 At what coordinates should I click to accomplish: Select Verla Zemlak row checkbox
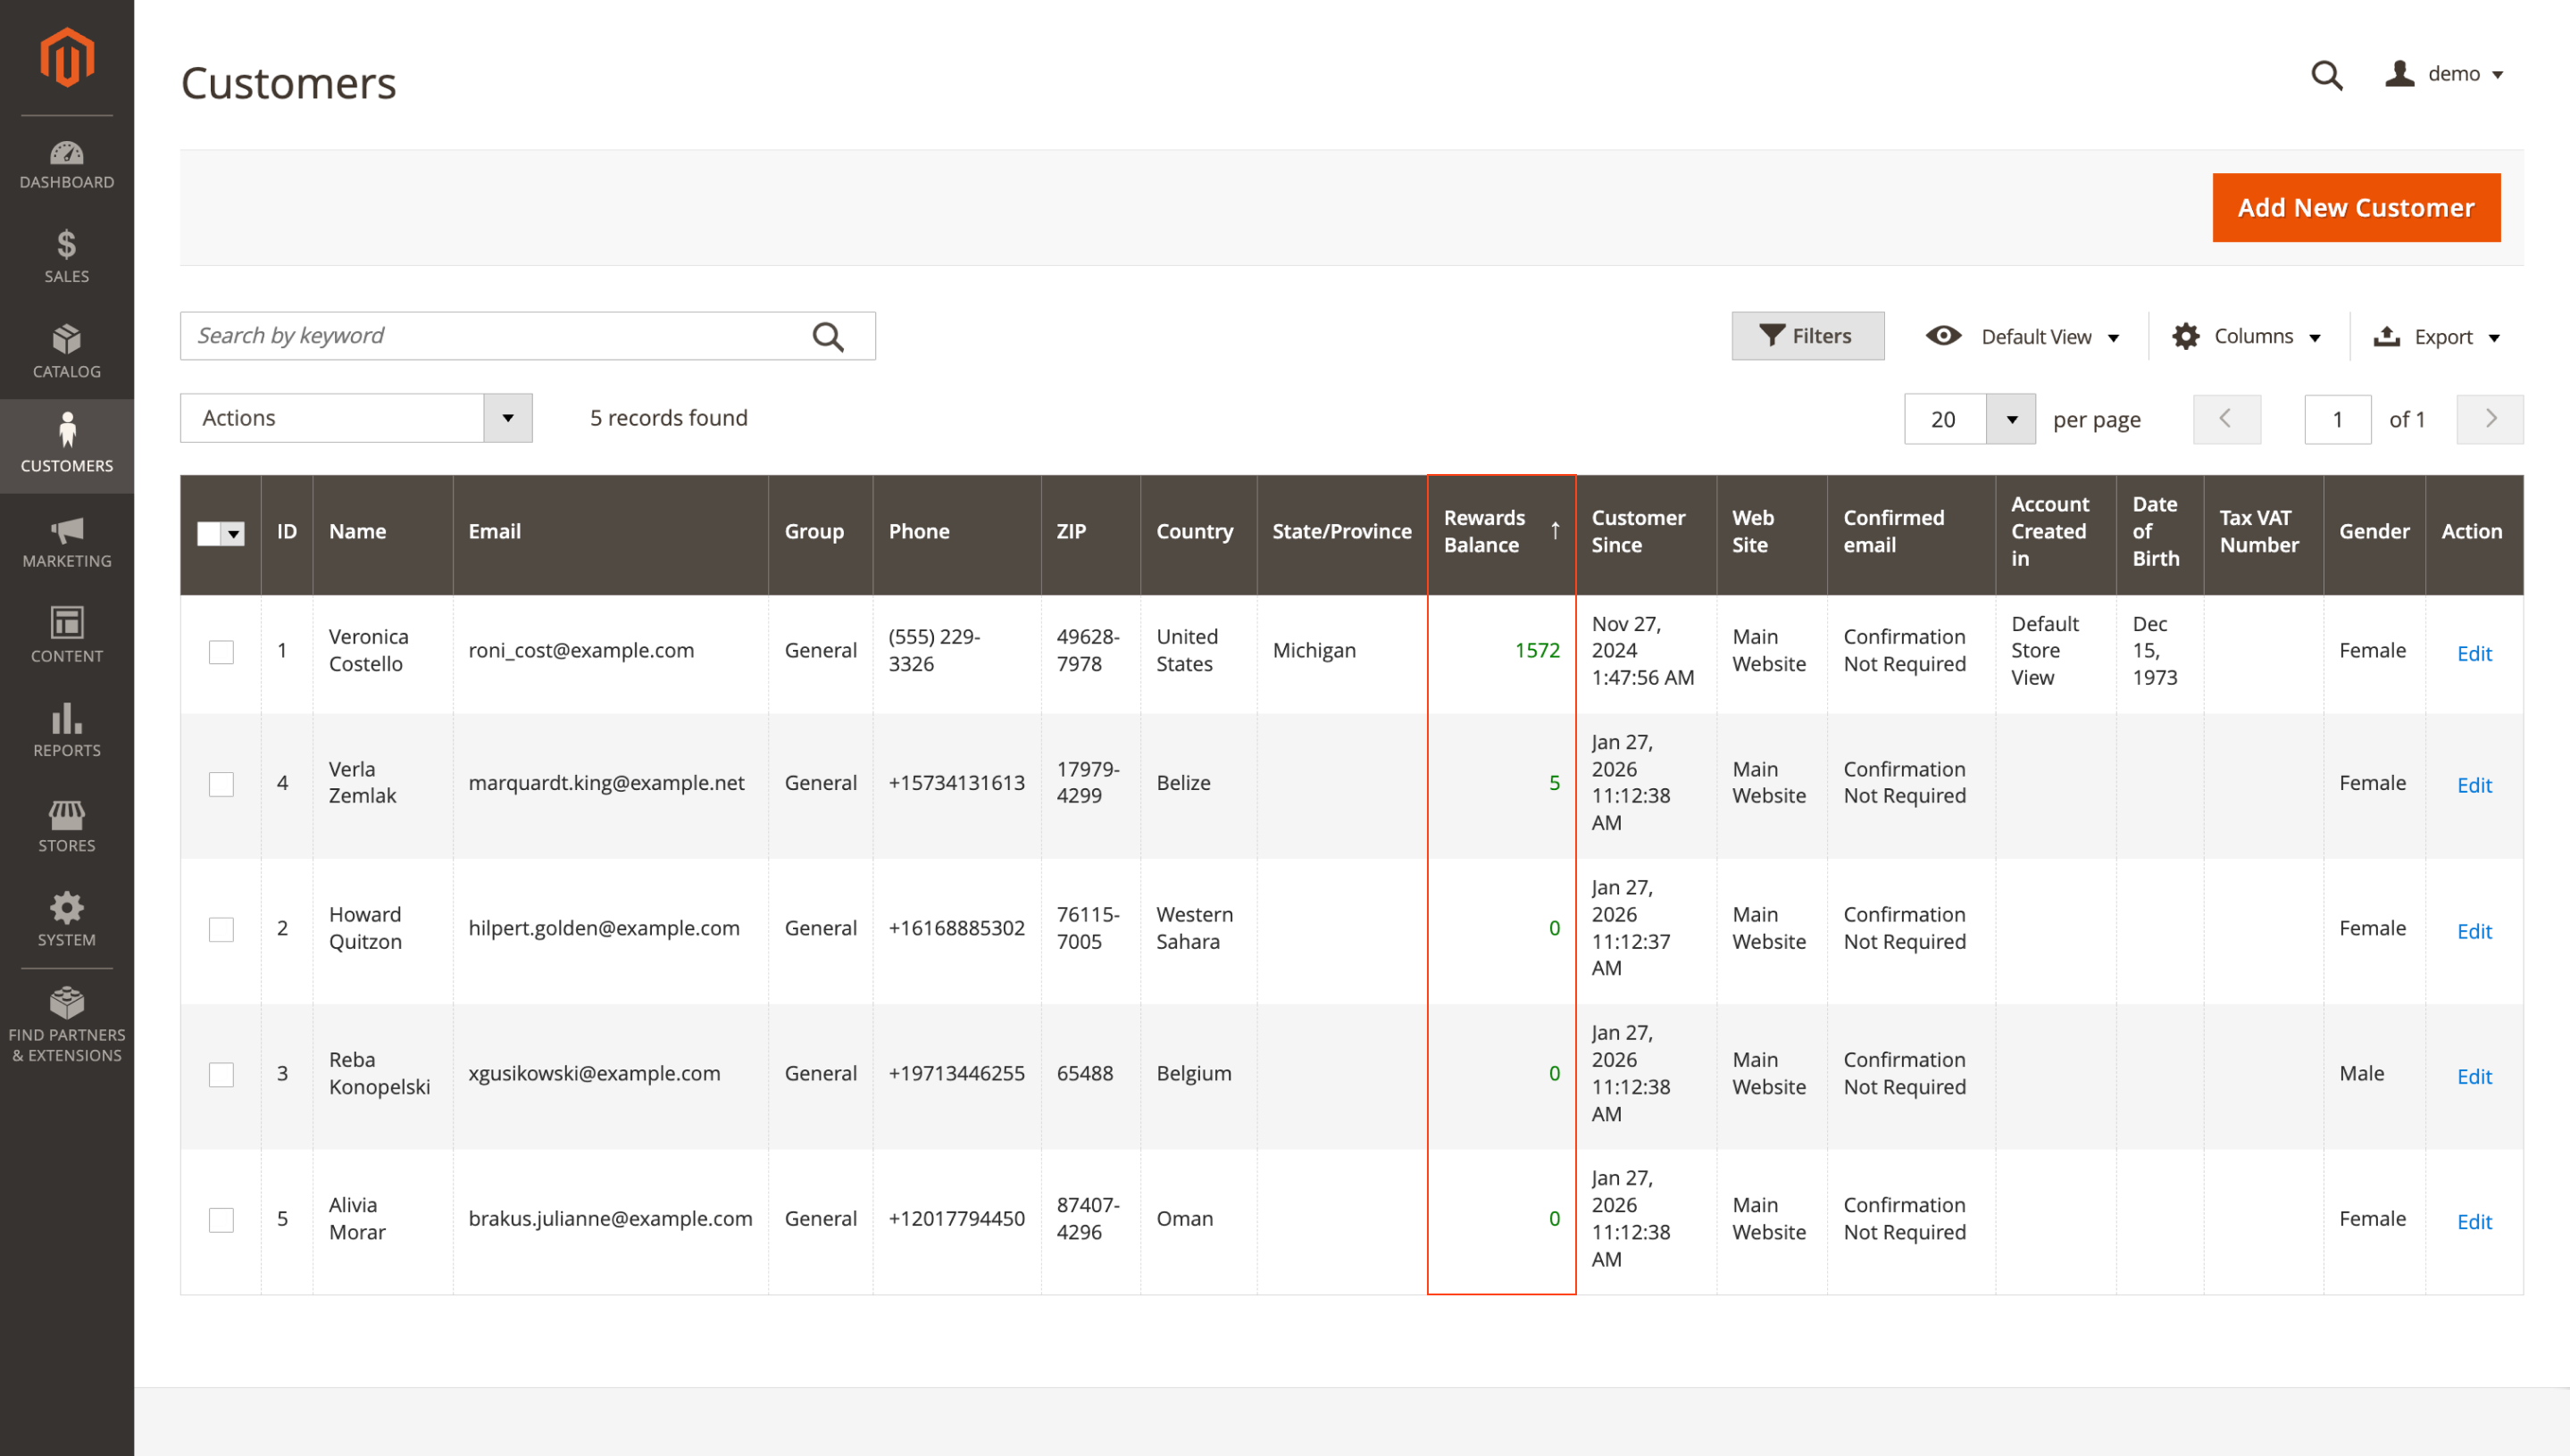[x=221, y=784]
